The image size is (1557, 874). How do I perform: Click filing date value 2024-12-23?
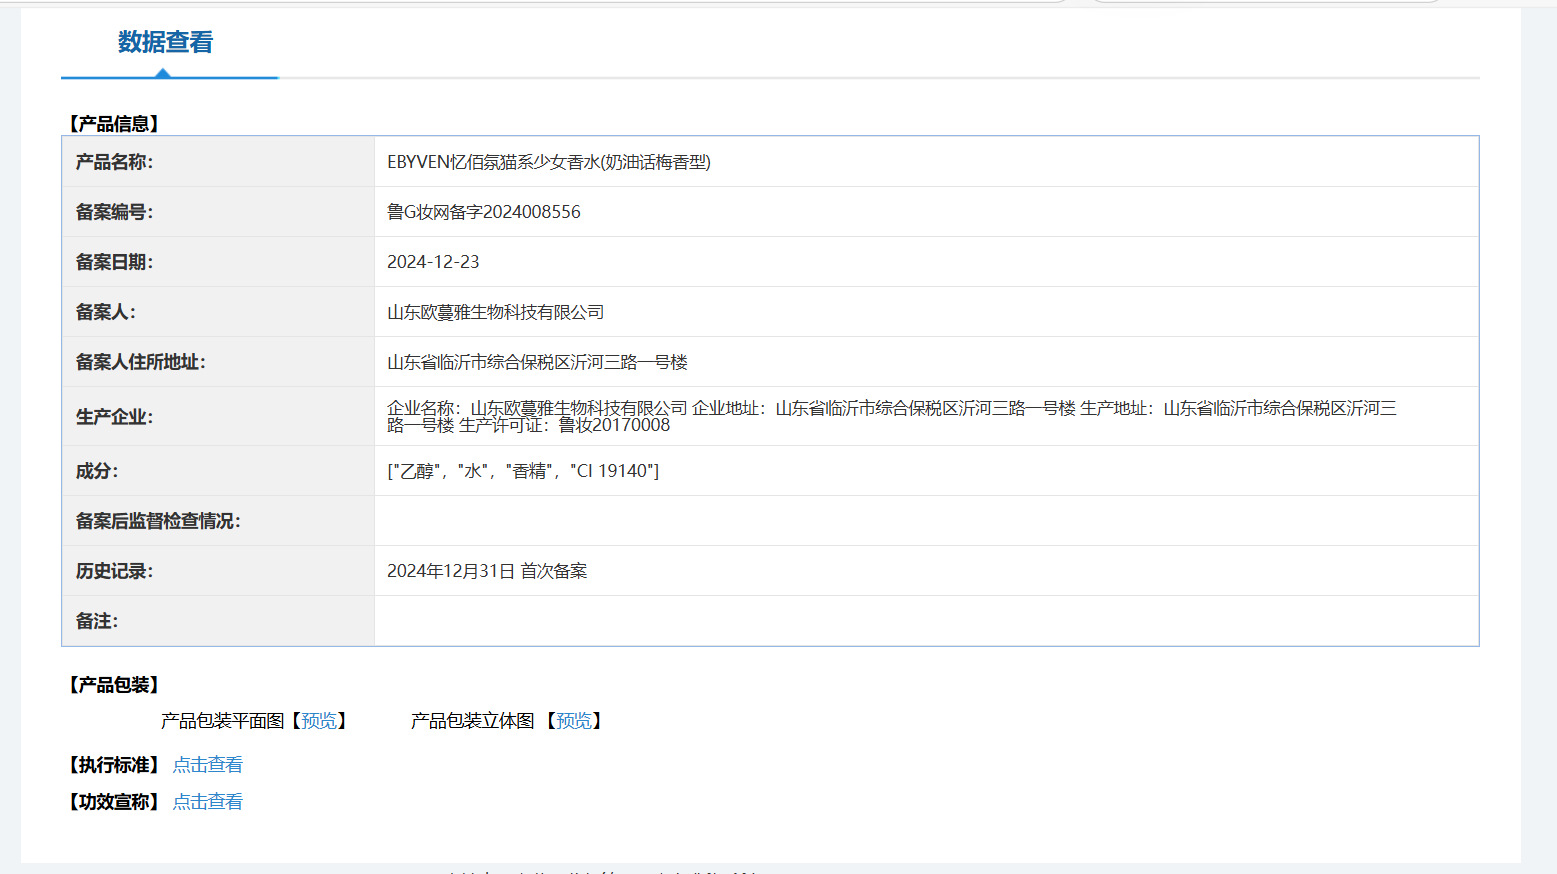click(433, 262)
